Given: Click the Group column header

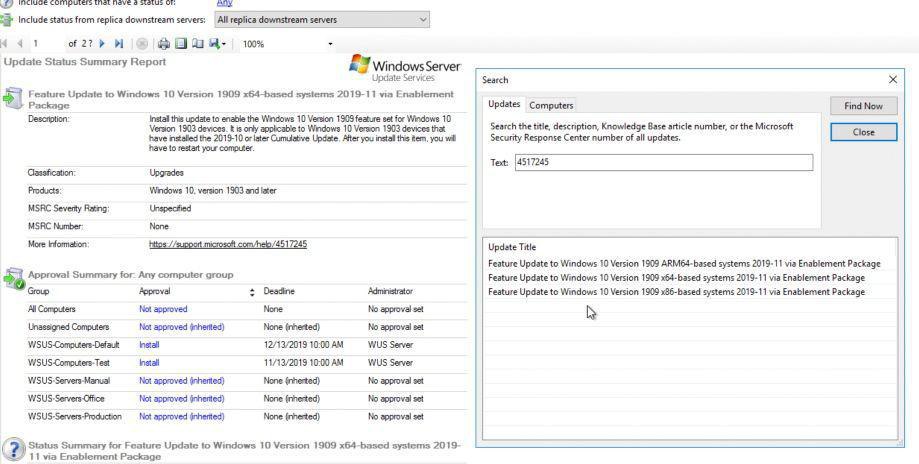Looking at the screenshot, I should pyautogui.click(x=38, y=291).
